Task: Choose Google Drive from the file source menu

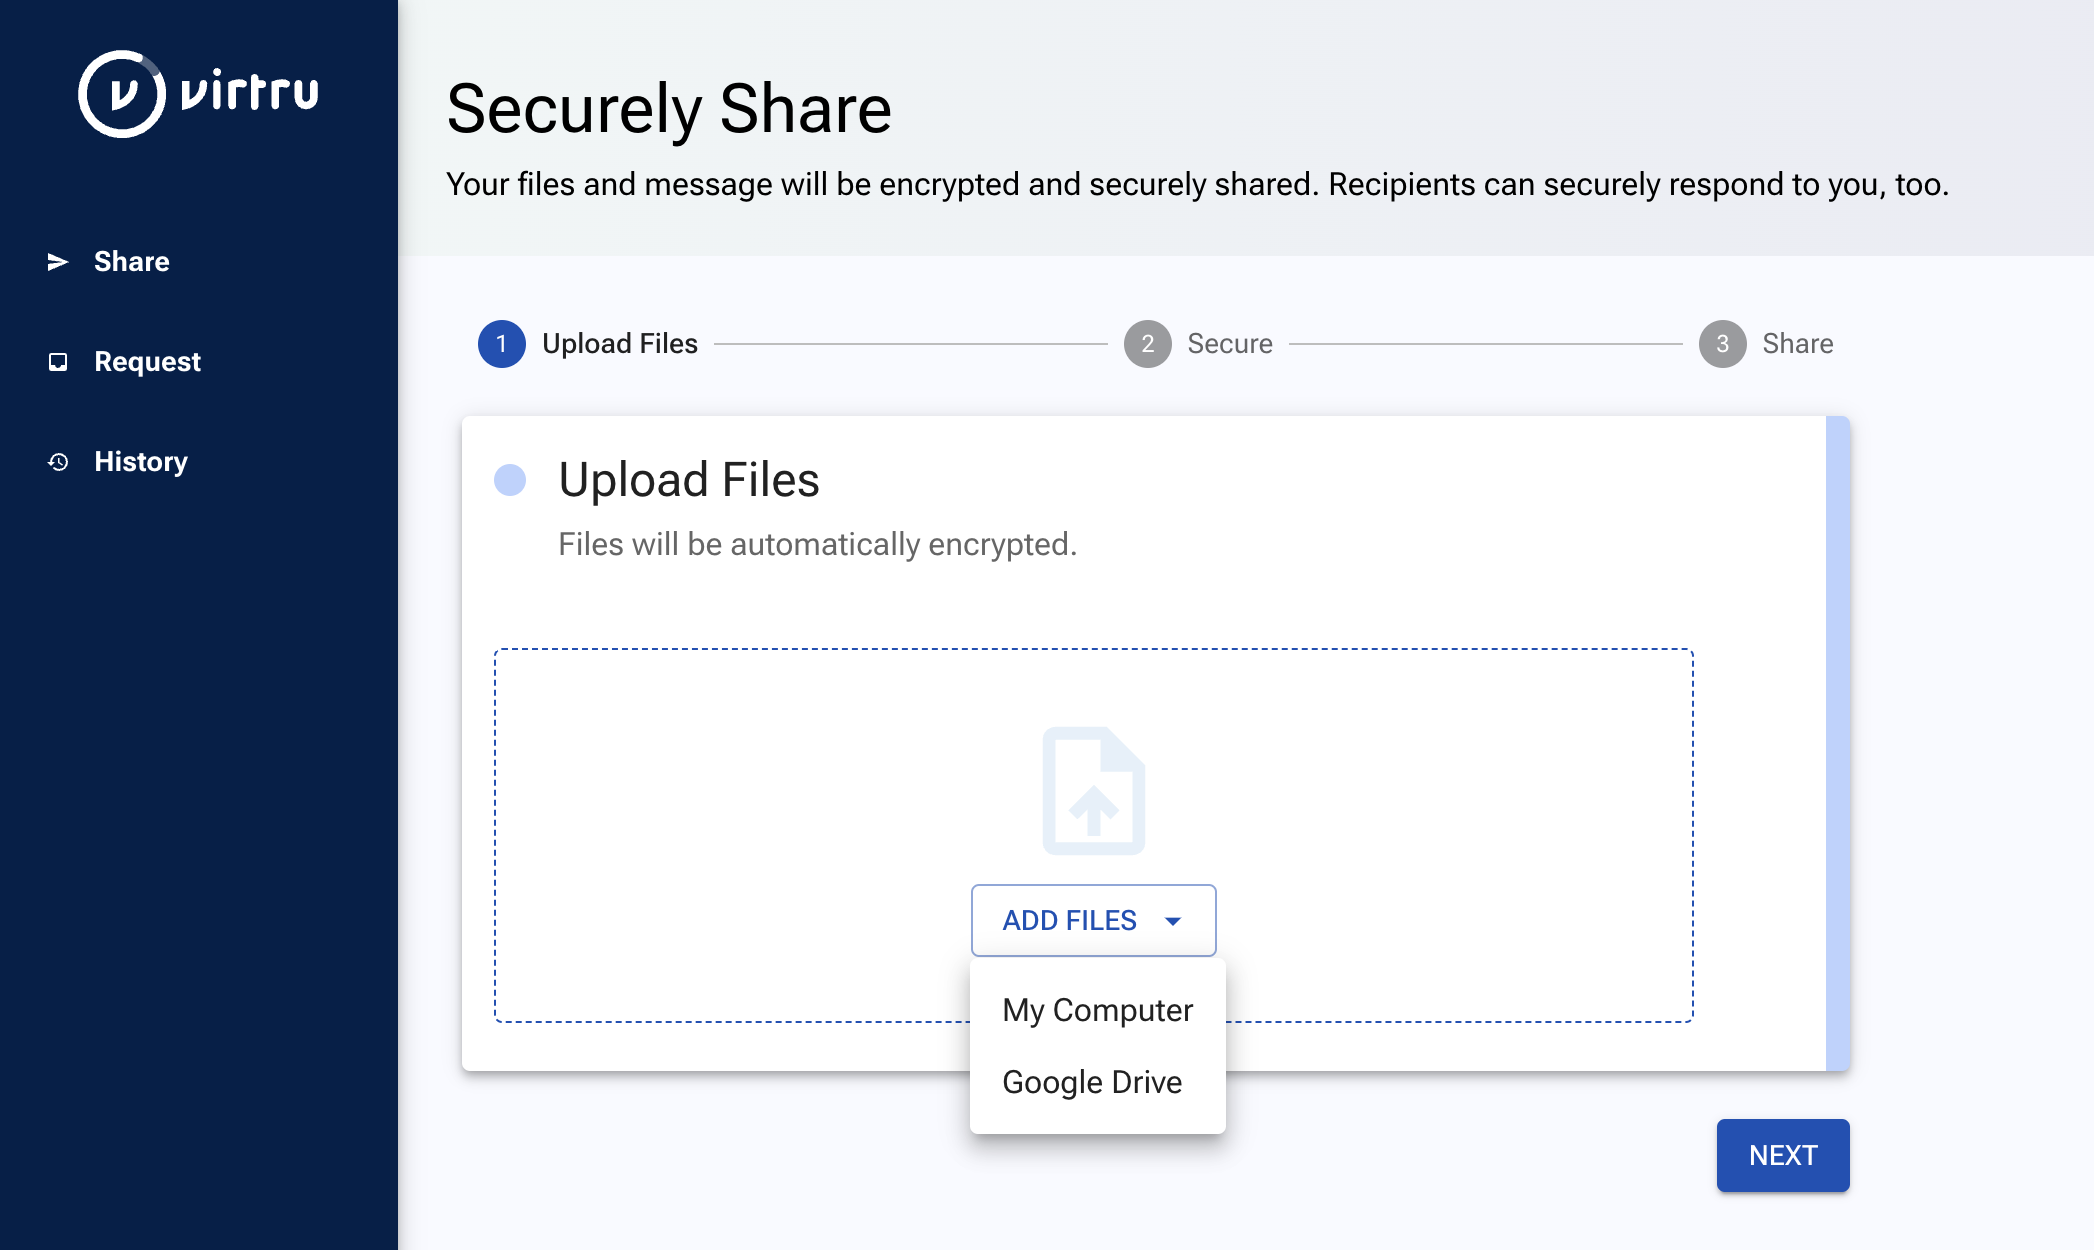Action: (1092, 1081)
